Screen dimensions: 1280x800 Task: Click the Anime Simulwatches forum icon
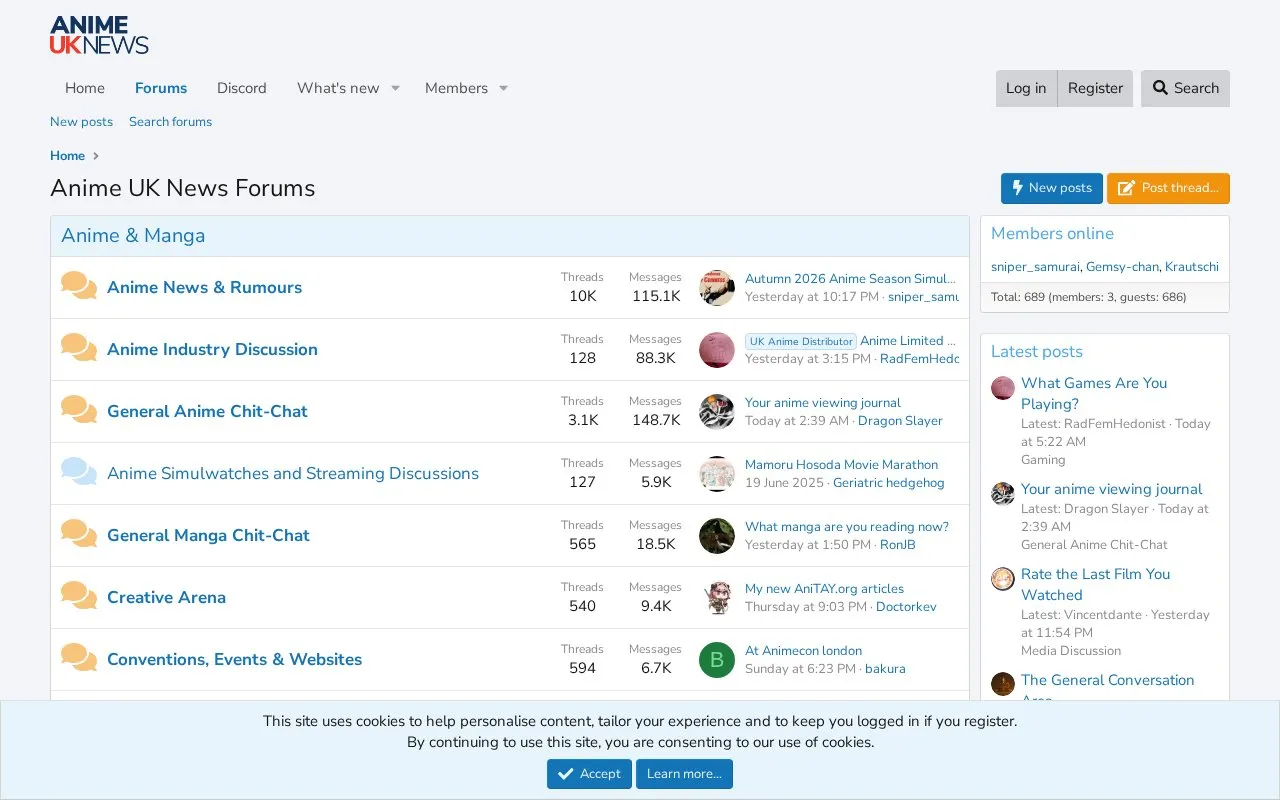[x=79, y=472]
